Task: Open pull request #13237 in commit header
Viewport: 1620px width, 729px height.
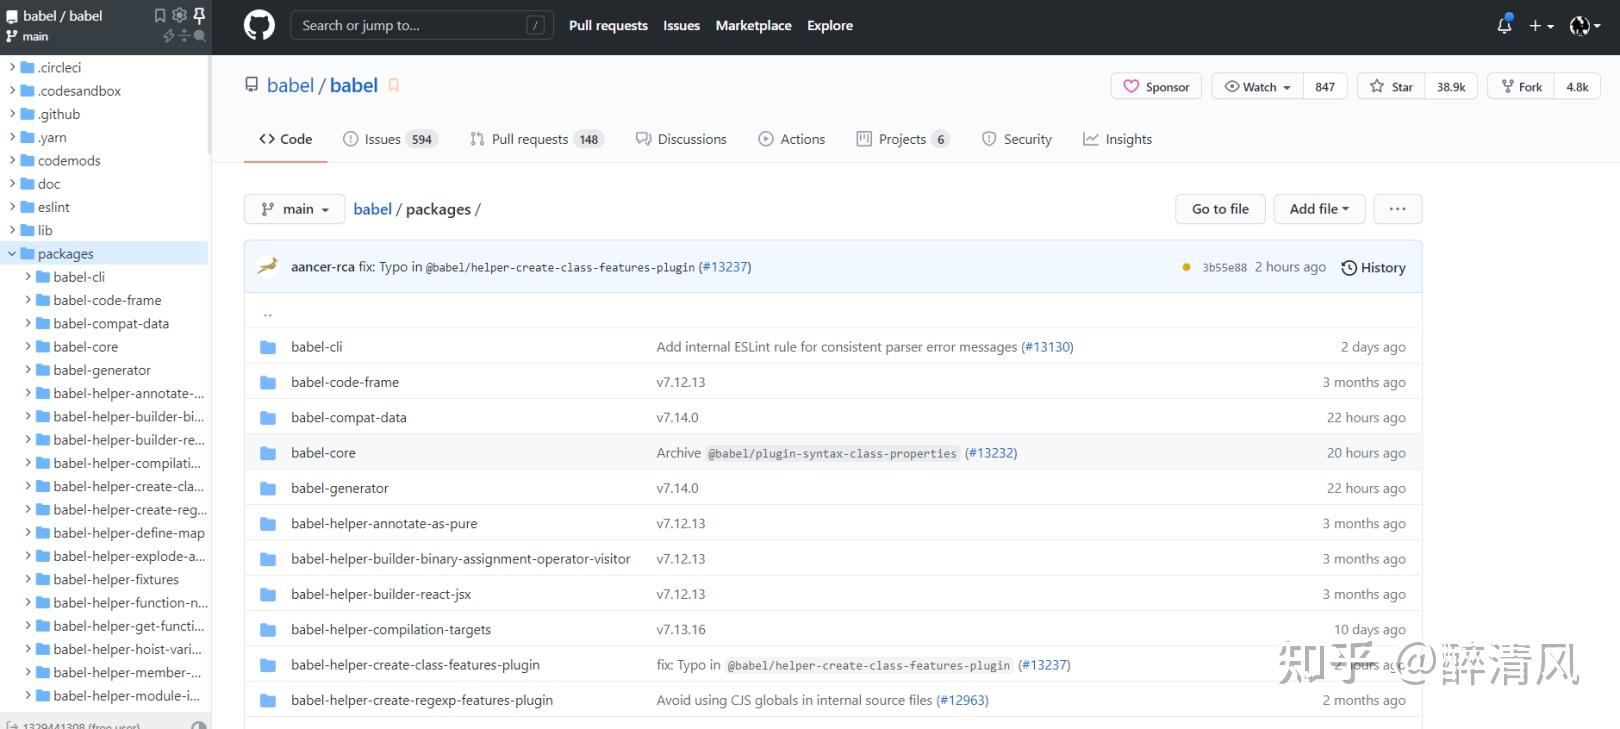Action: point(725,267)
